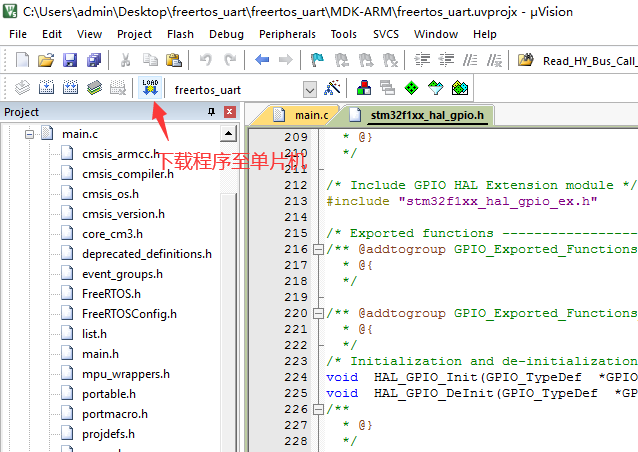Save the current file
The width and height of the screenshot is (638, 452).
click(x=70, y=60)
